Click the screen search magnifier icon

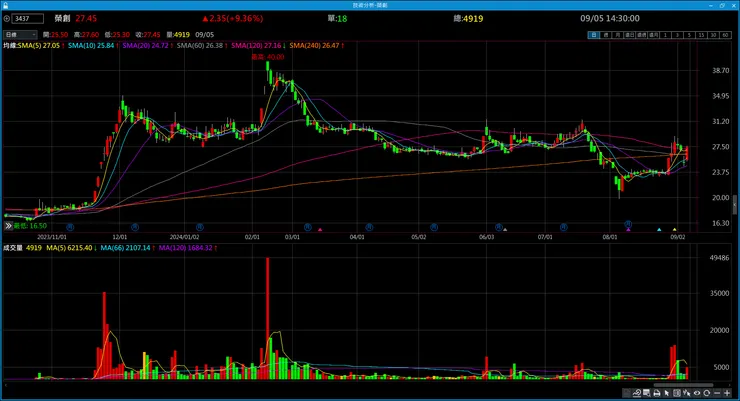coord(647,393)
